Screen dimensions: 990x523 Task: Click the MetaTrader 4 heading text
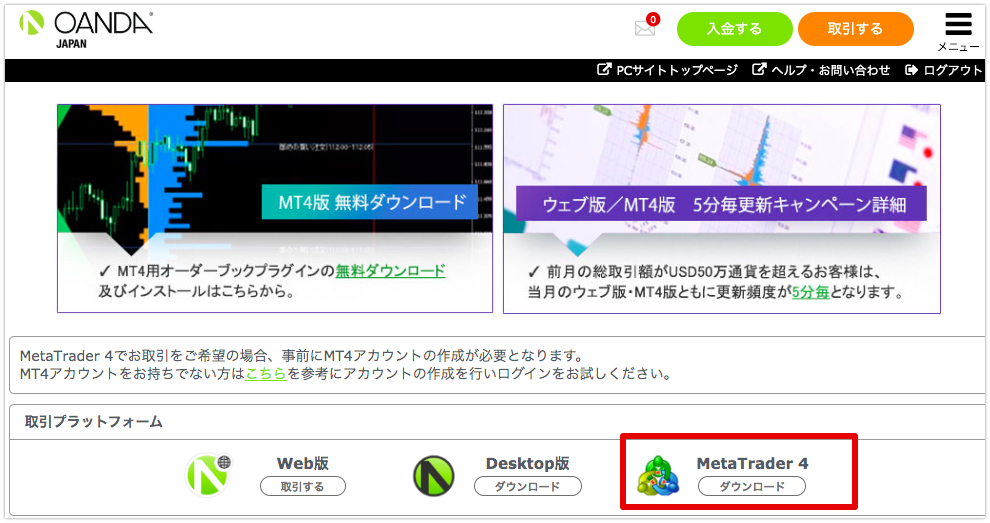tap(752, 463)
